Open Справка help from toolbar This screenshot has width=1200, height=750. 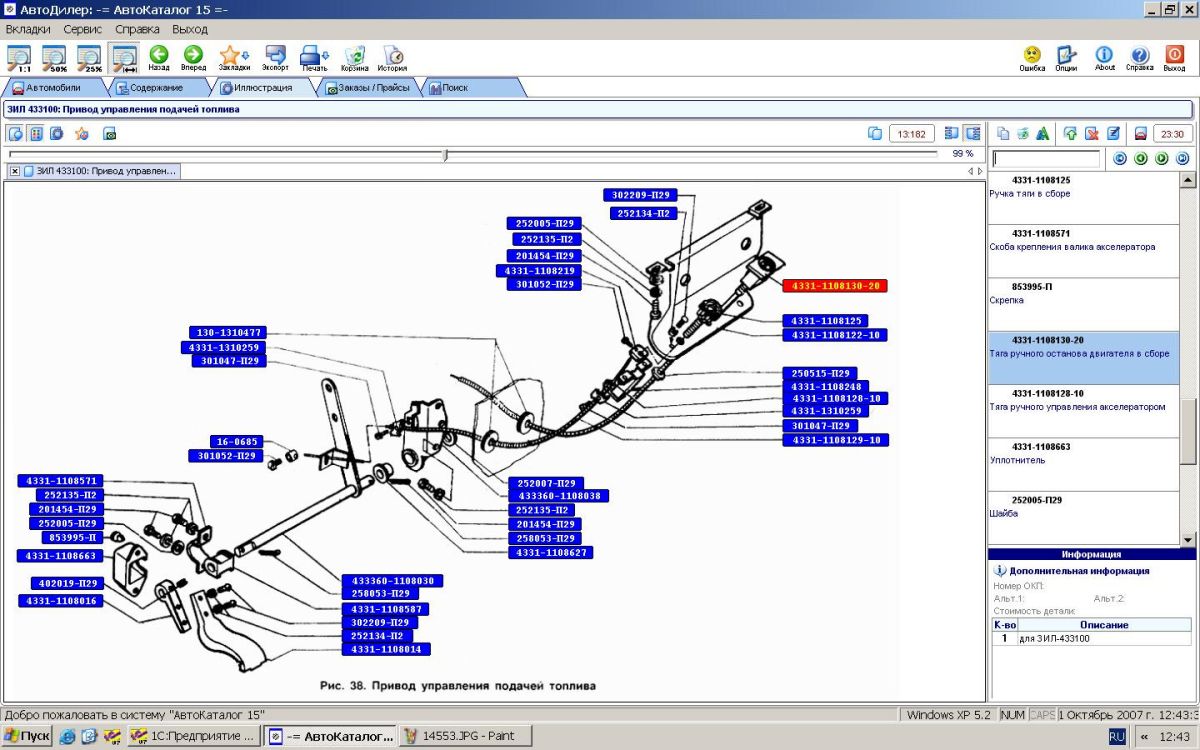pyautogui.click(x=1139, y=58)
